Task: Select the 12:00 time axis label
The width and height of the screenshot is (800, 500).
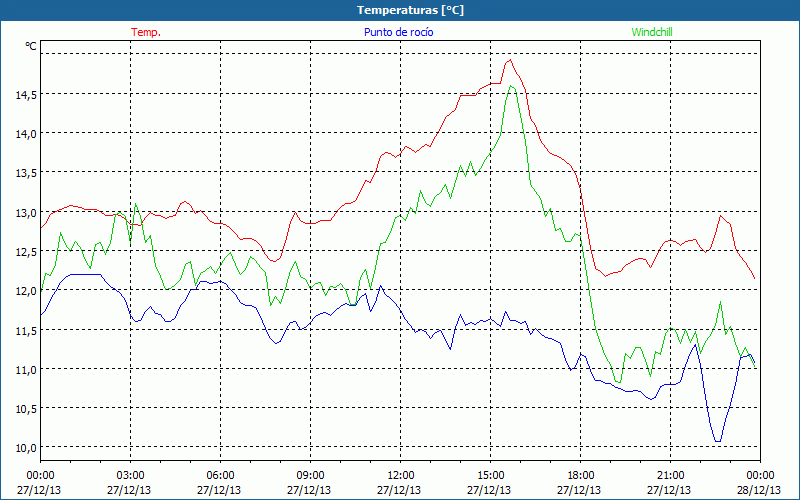Action: [x=401, y=475]
